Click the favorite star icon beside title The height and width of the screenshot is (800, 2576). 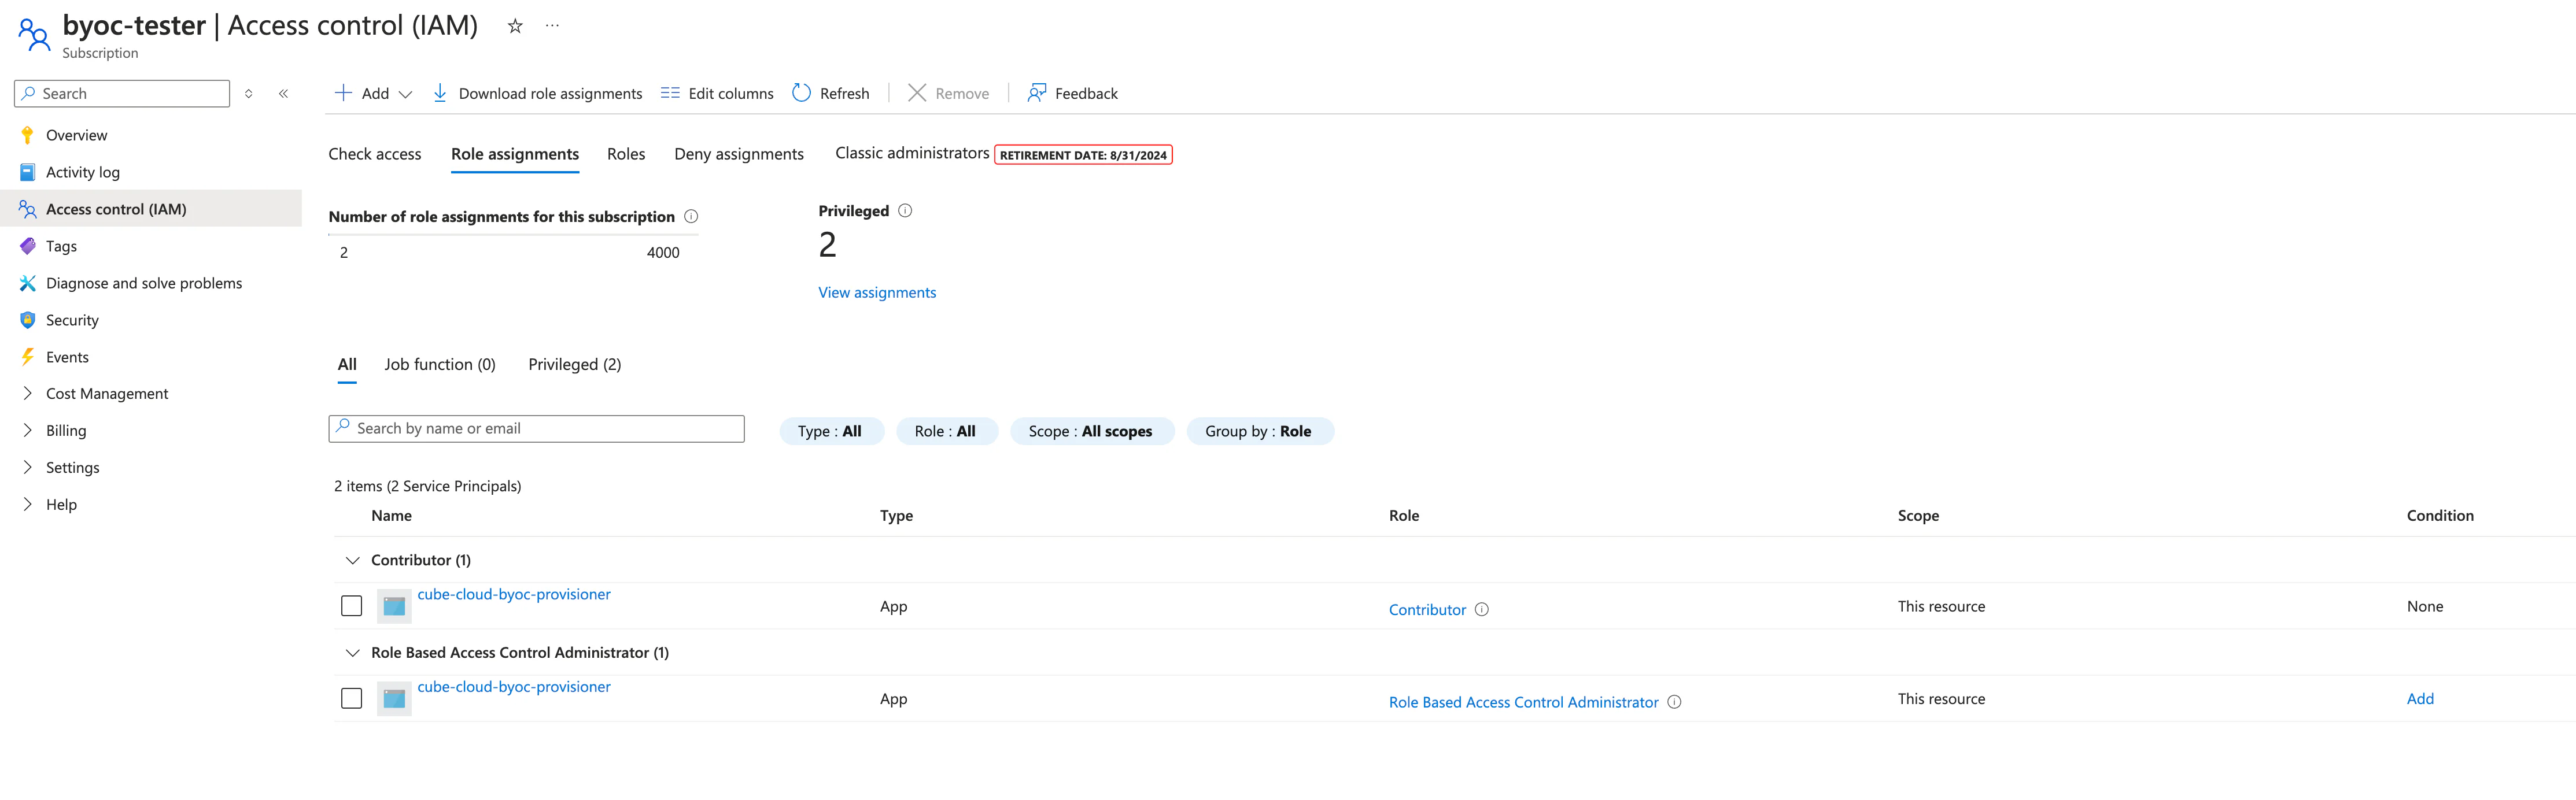[x=515, y=26]
